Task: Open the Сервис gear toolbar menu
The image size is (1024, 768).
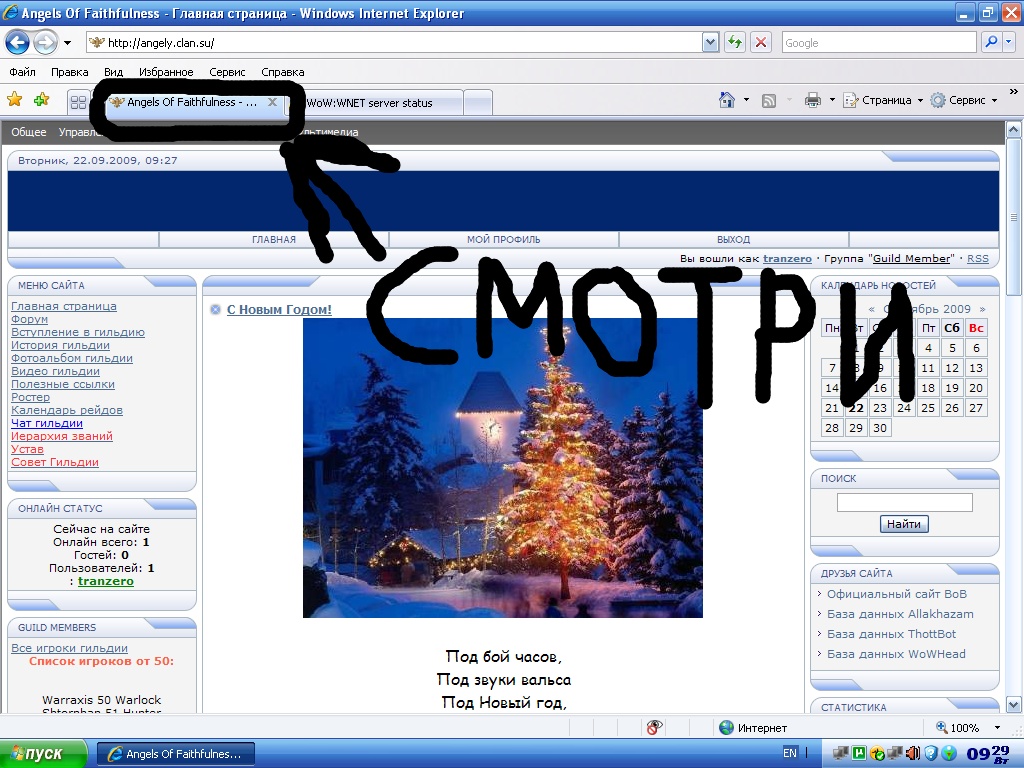Action: pyautogui.click(x=964, y=100)
